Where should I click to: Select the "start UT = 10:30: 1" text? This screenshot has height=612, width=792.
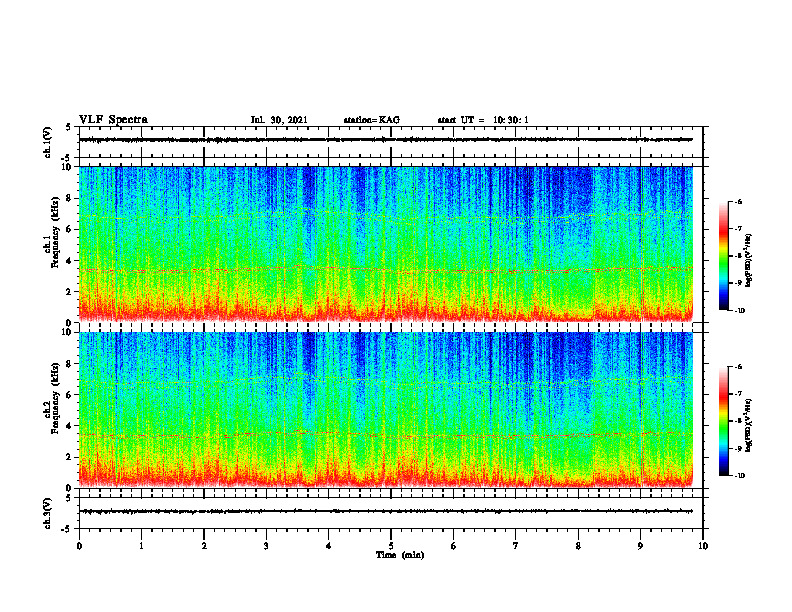tap(483, 120)
